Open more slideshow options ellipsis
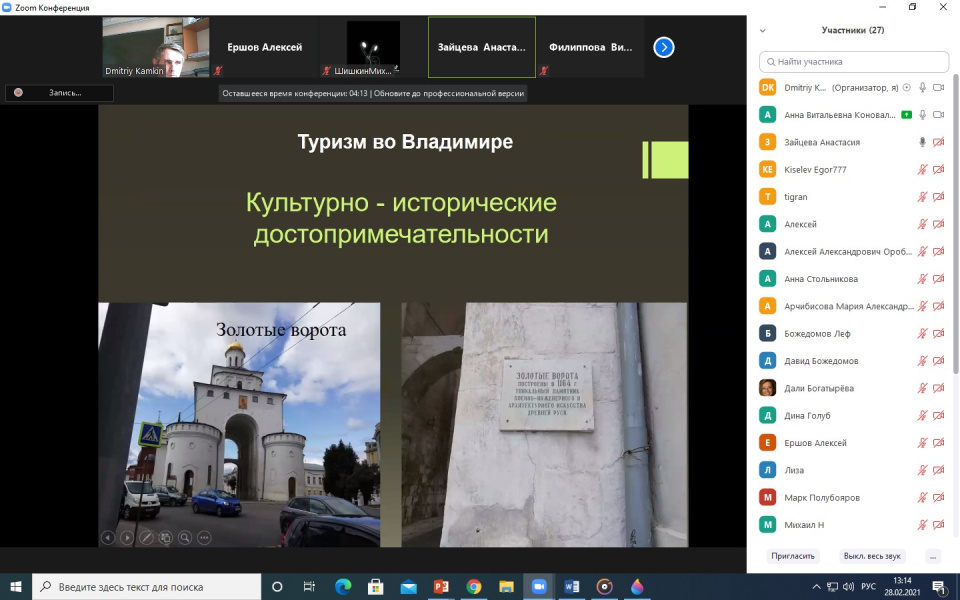 pyautogui.click(x=204, y=538)
